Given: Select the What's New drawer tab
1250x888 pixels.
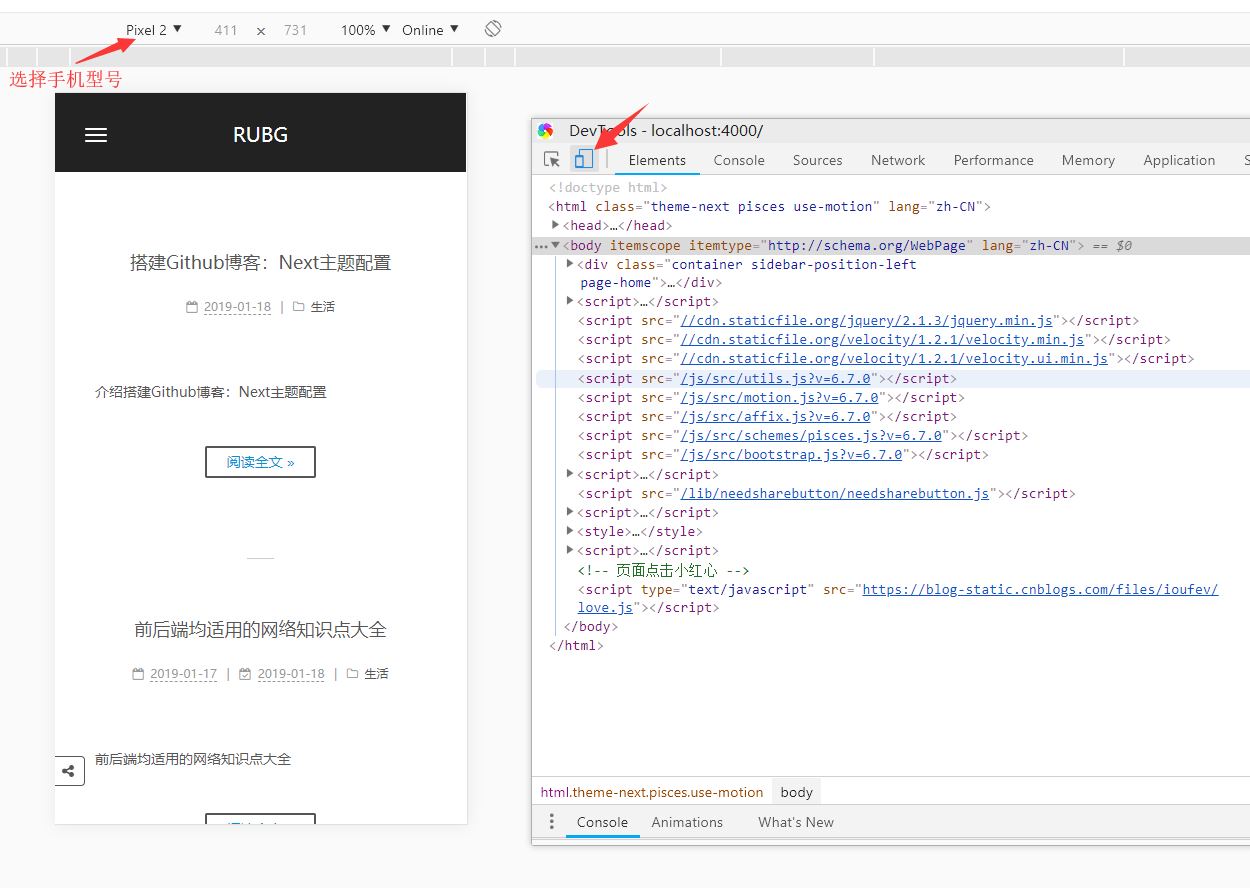Looking at the screenshot, I should pyautogui.click(x=796, y=822).
